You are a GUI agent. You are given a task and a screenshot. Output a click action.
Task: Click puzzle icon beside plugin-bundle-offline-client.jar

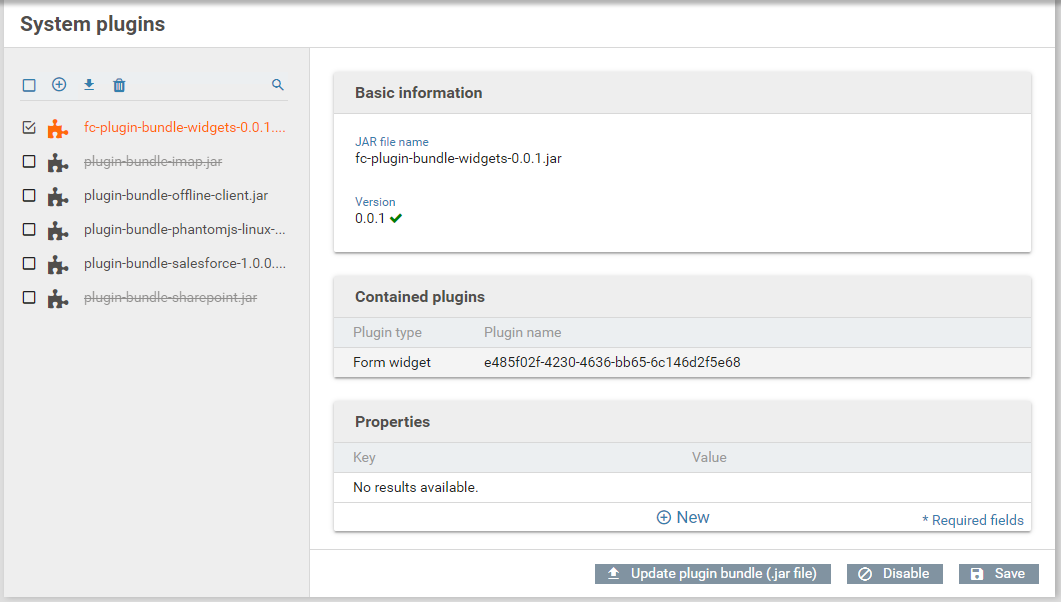58,196
